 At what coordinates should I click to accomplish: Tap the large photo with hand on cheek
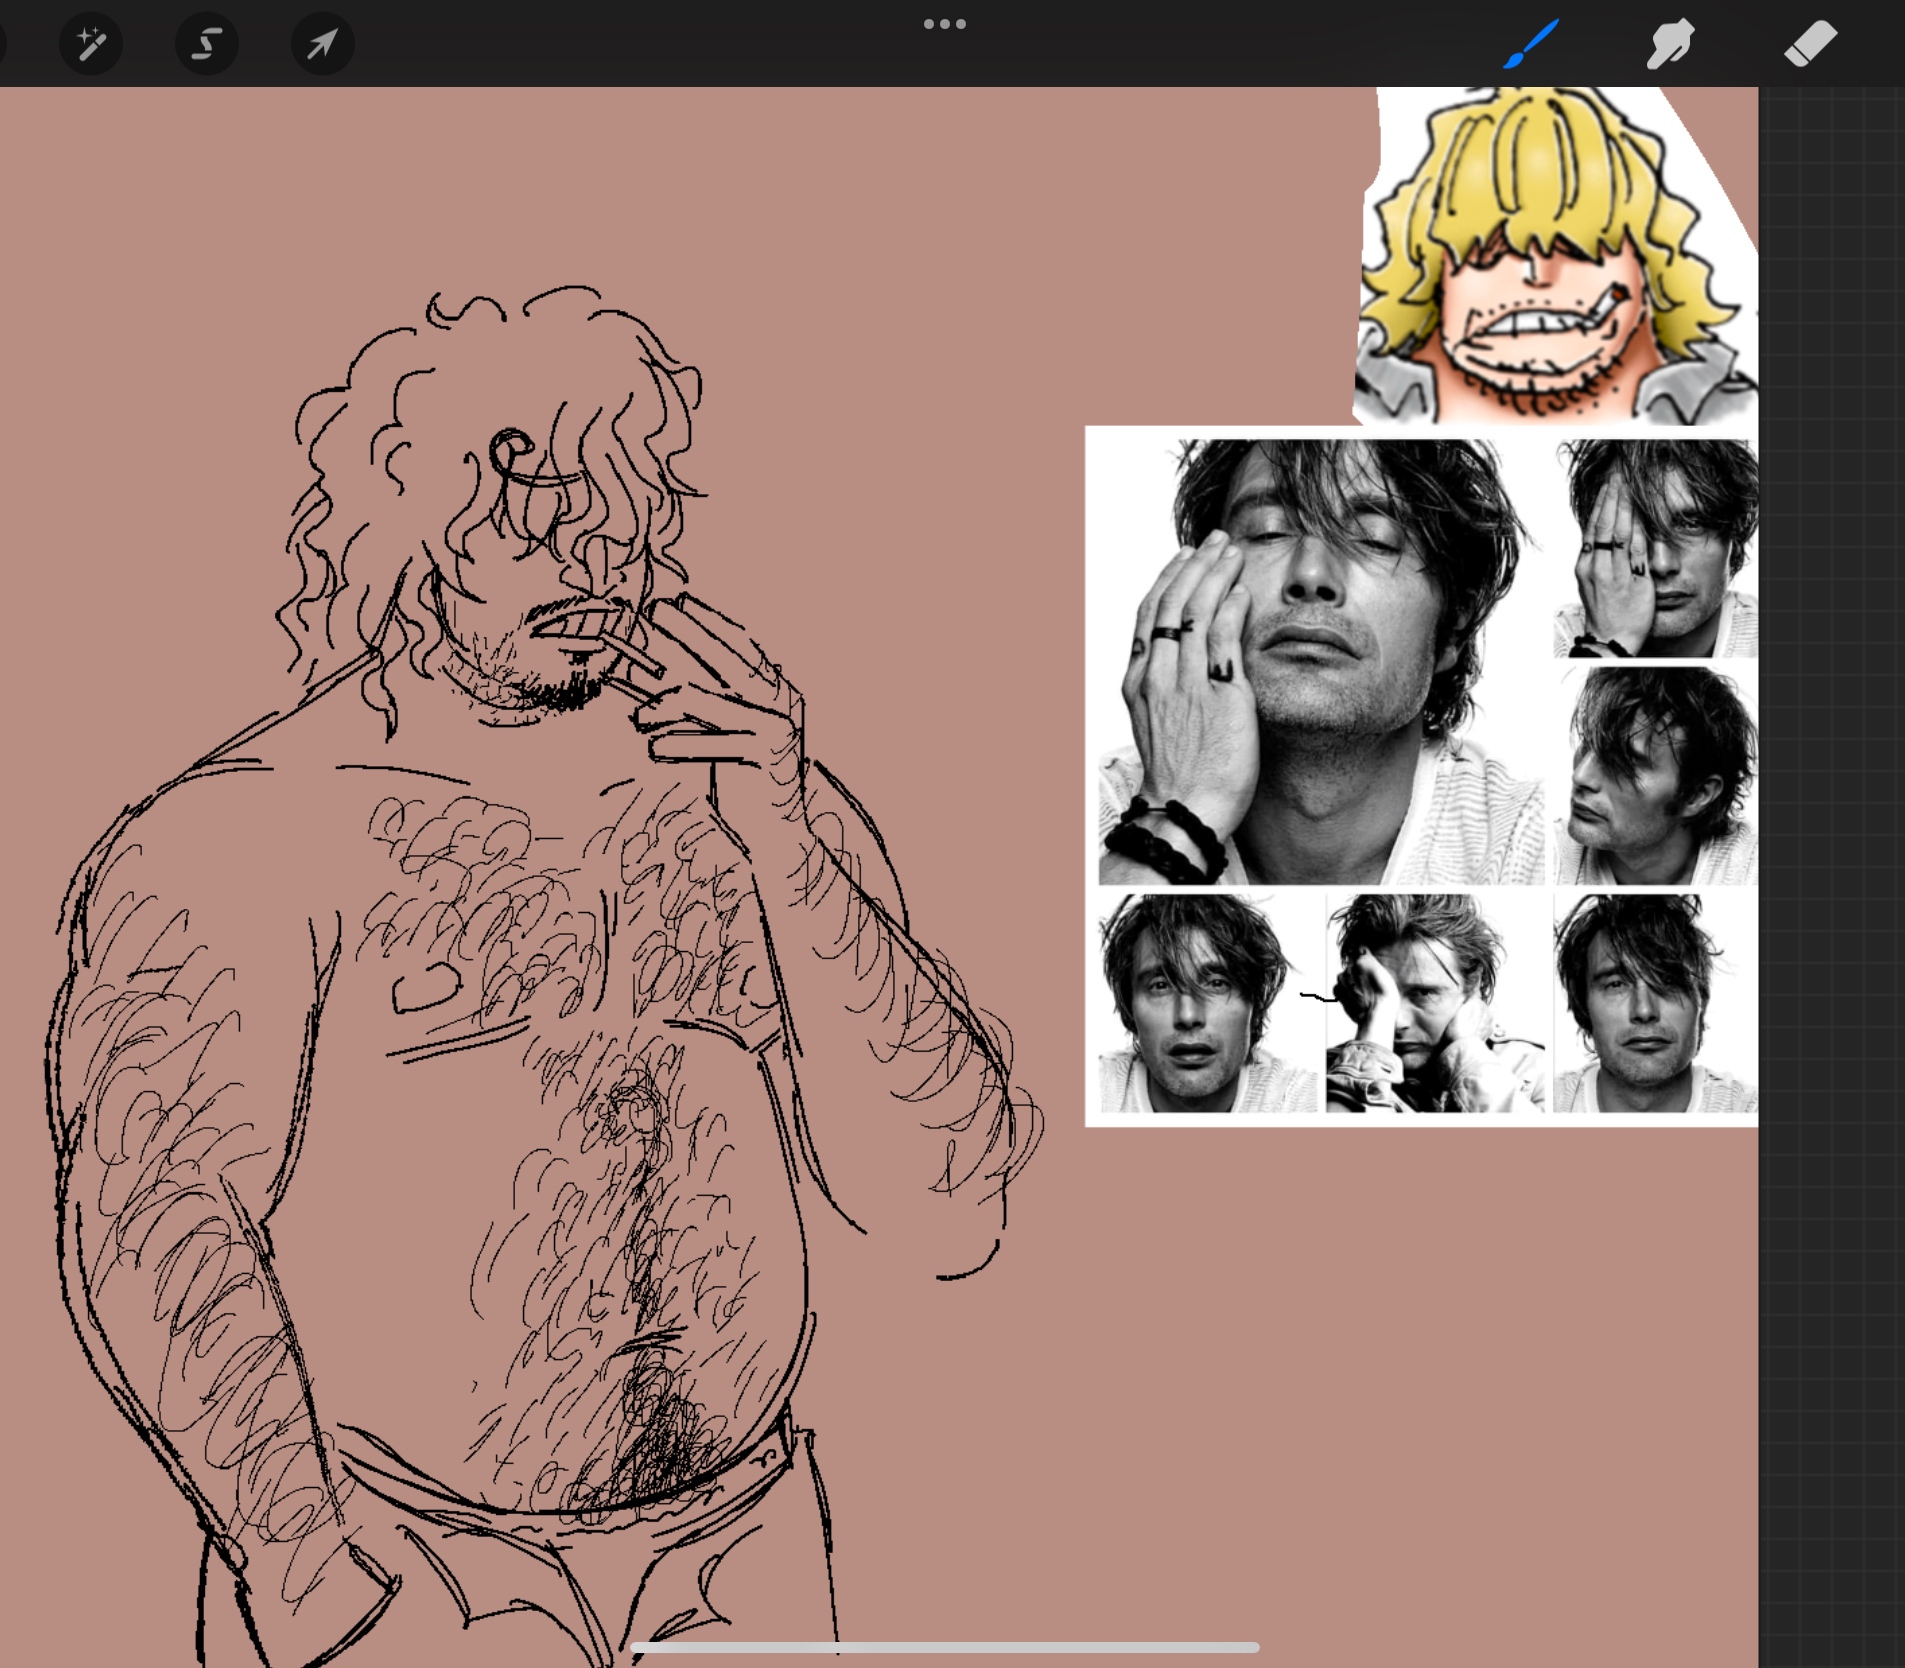tap(1320, 660)
